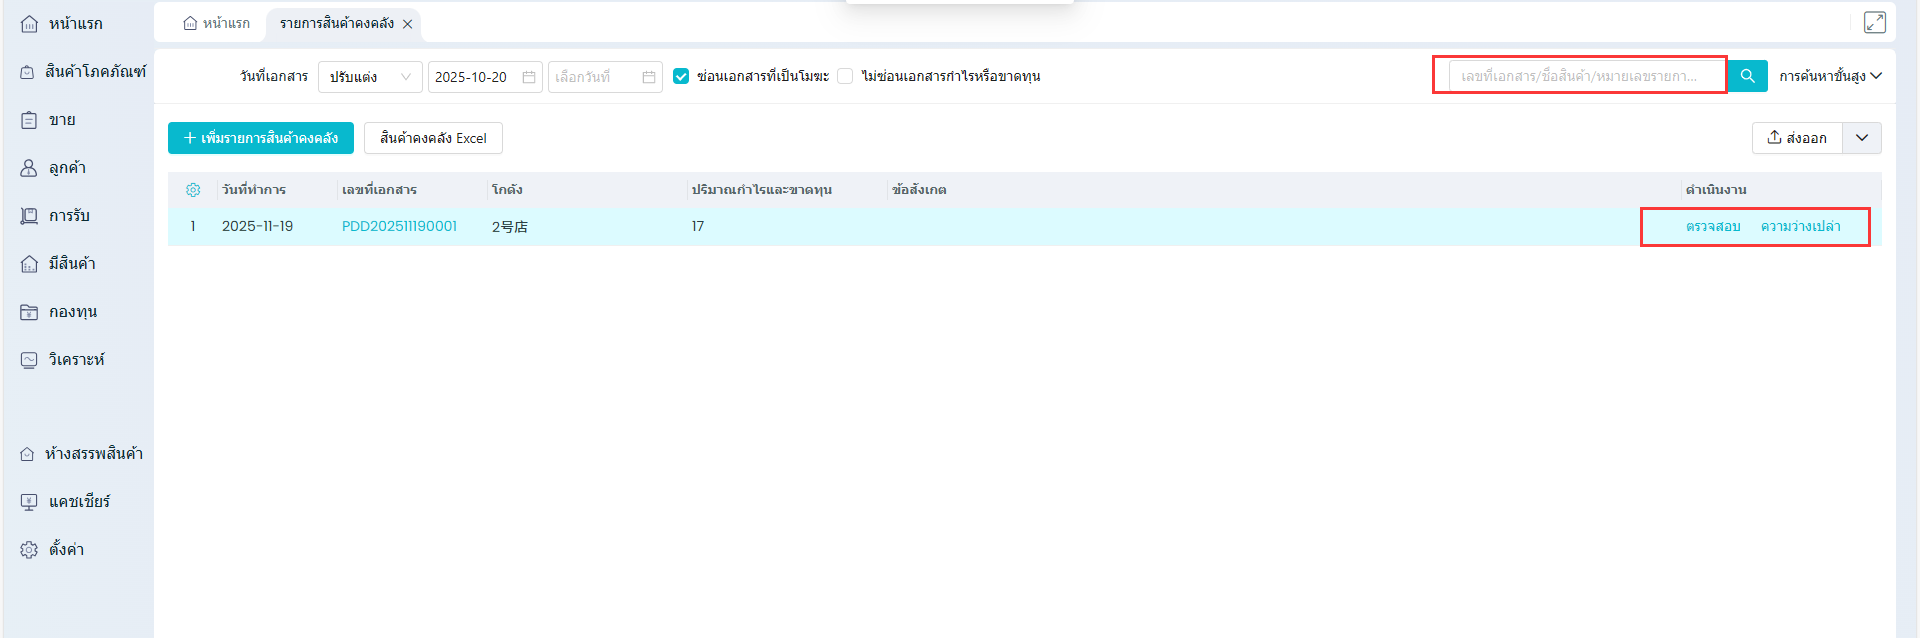
Task: Open the dropdown arrow next to ส่งออก
Action: 1862,138
